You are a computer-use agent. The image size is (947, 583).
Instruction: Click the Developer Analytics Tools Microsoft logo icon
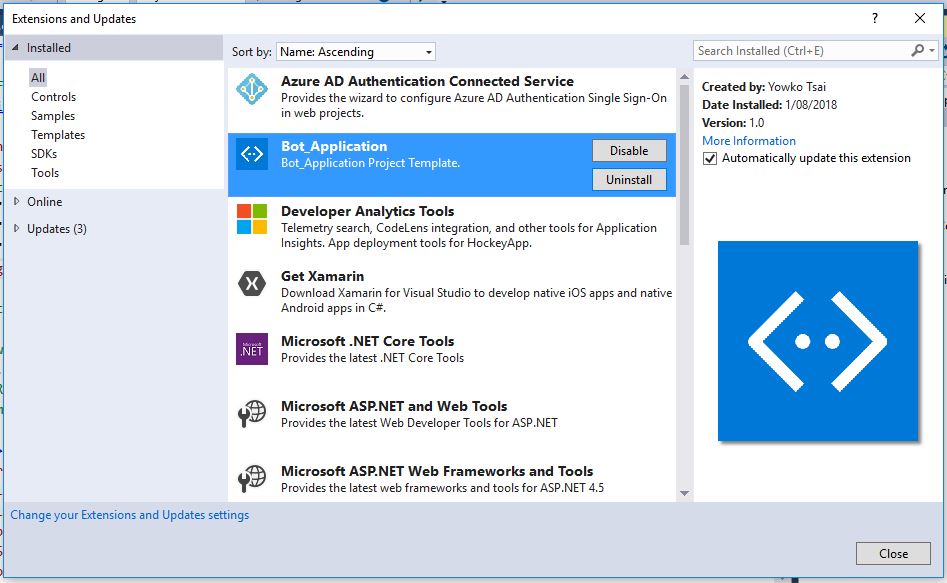[252, 219]
